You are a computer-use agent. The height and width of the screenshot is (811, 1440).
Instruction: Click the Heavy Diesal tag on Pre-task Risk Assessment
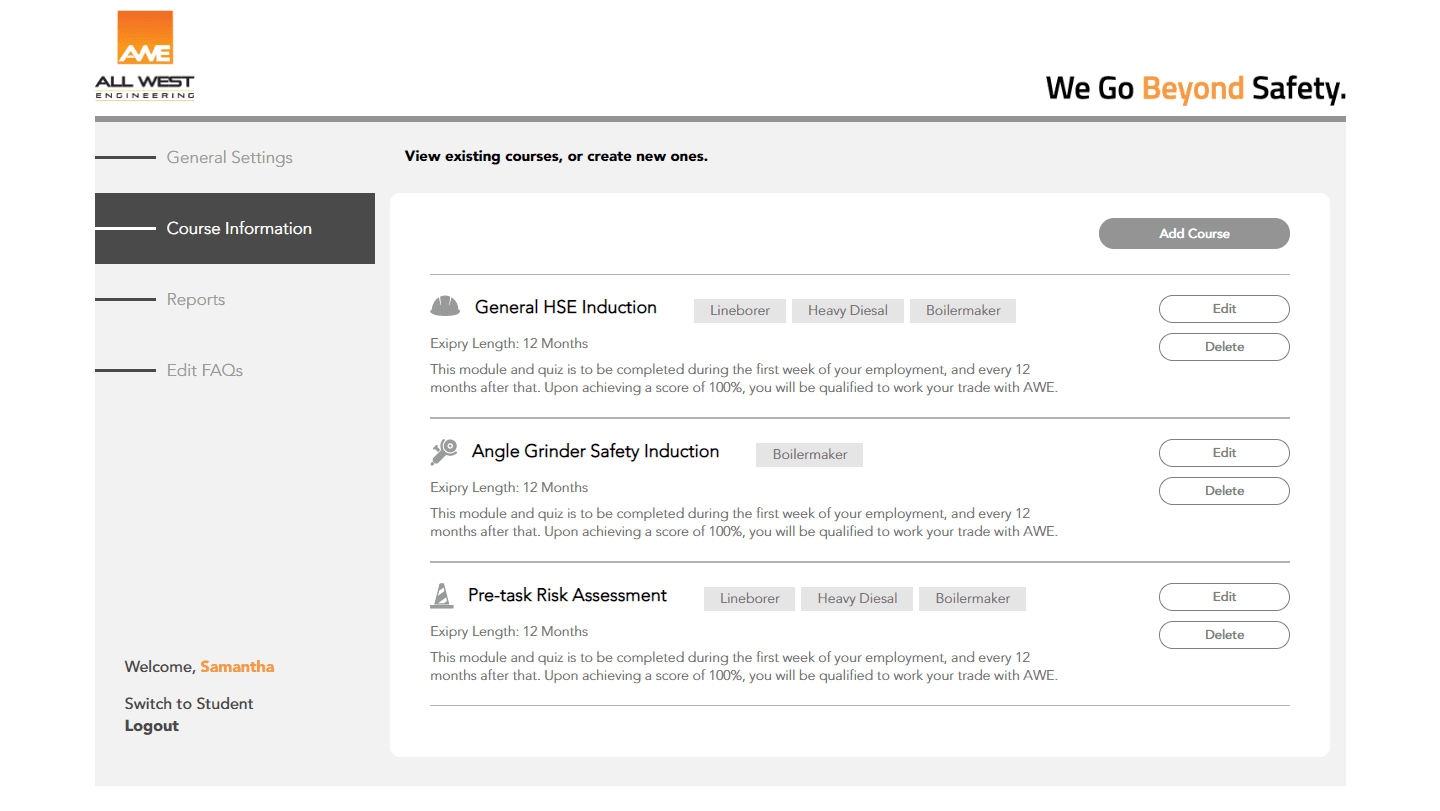pos(857,599)
